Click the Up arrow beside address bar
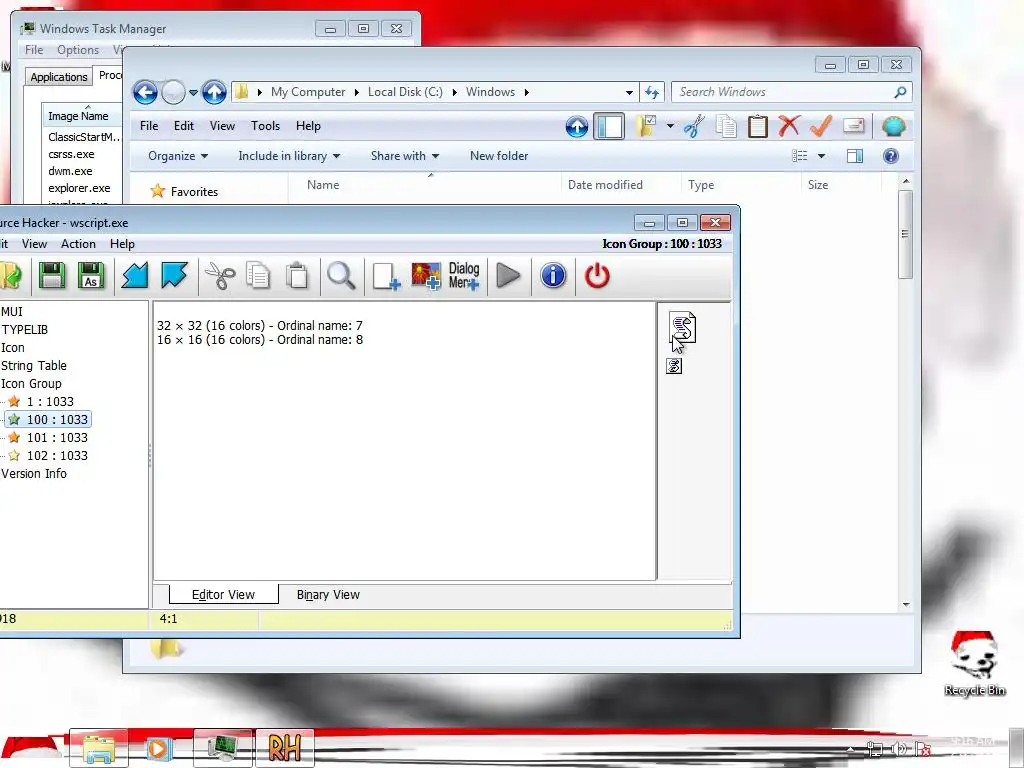This screenshot has height=768, width=1024. [x=214, y=92]
